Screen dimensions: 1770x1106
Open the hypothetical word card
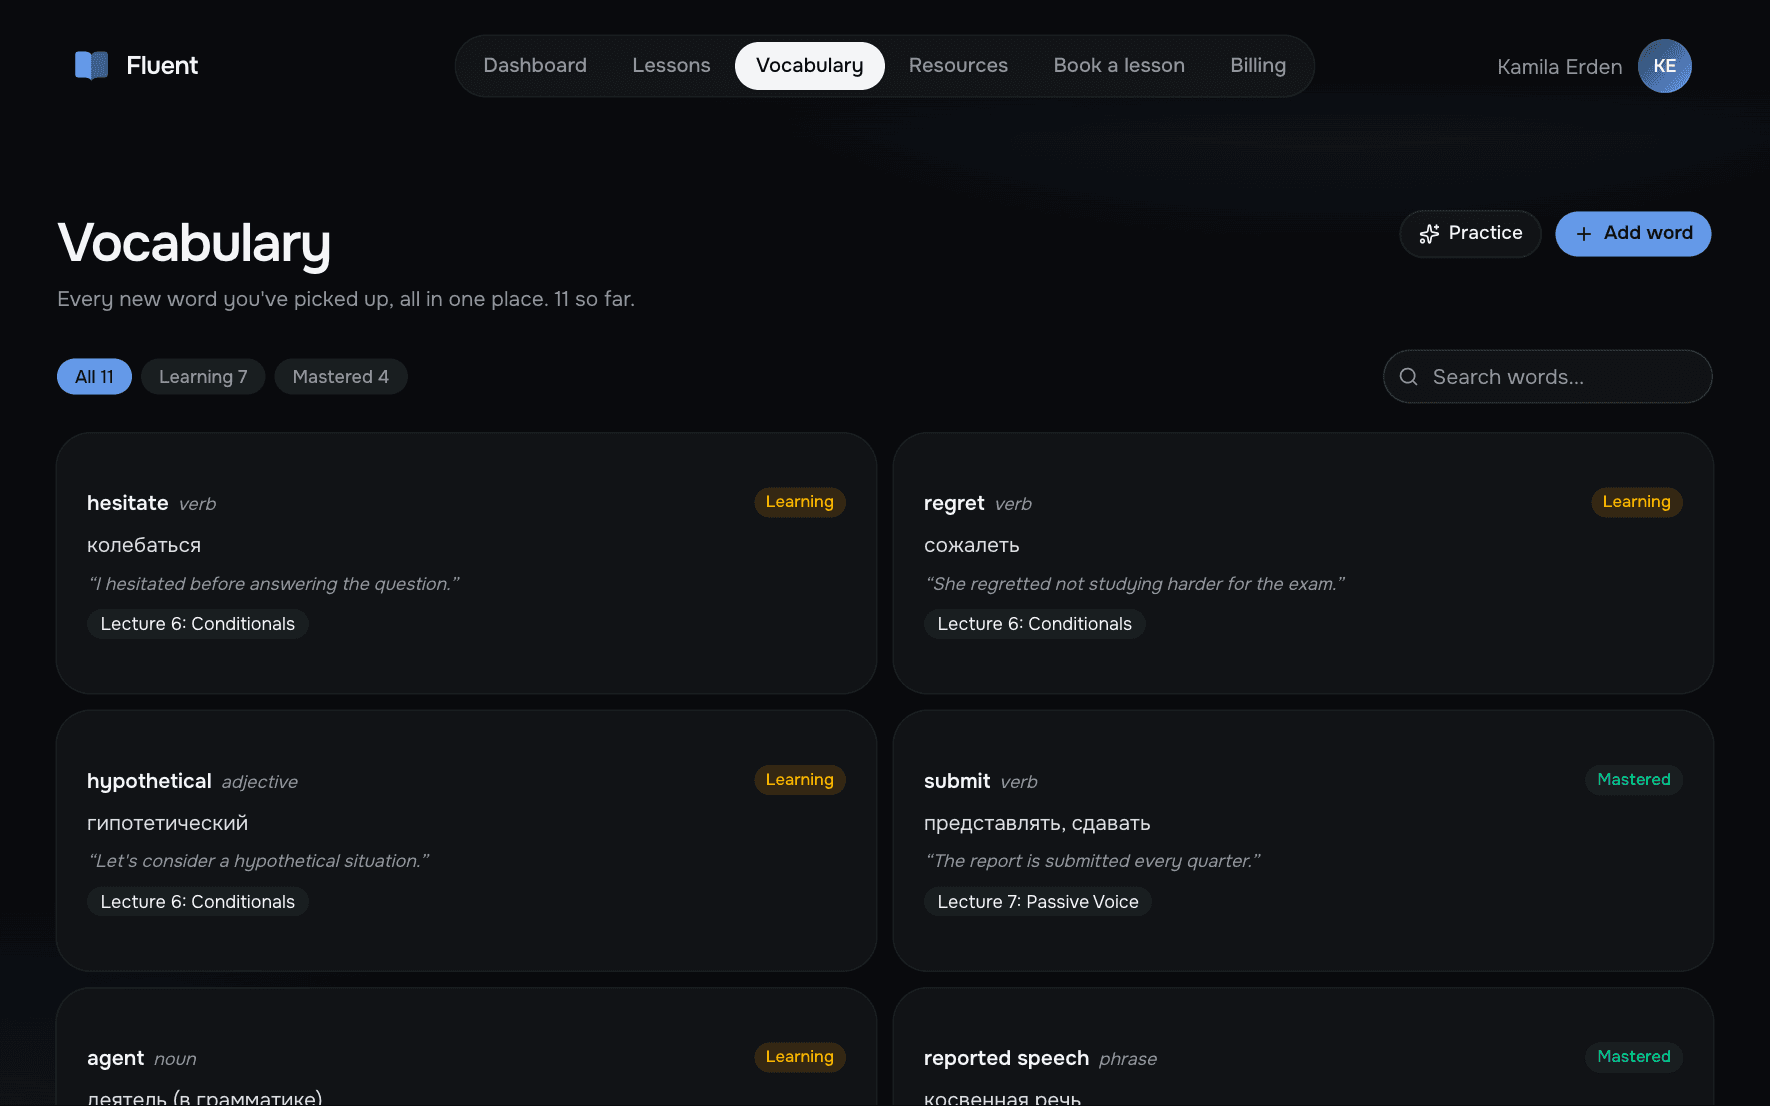point(466,841)
